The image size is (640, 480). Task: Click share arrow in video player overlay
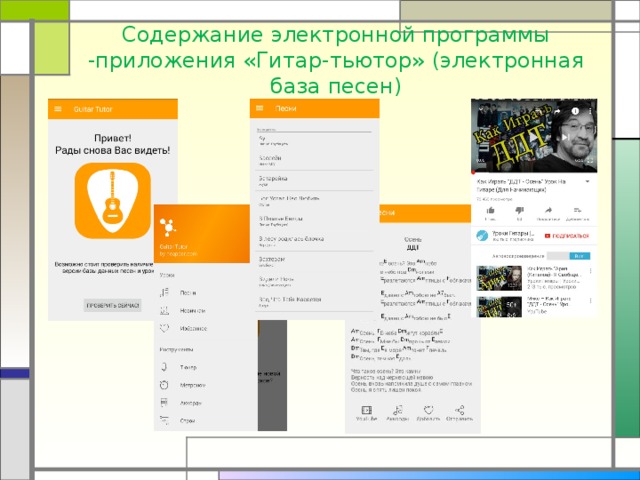tap(557, 111)
